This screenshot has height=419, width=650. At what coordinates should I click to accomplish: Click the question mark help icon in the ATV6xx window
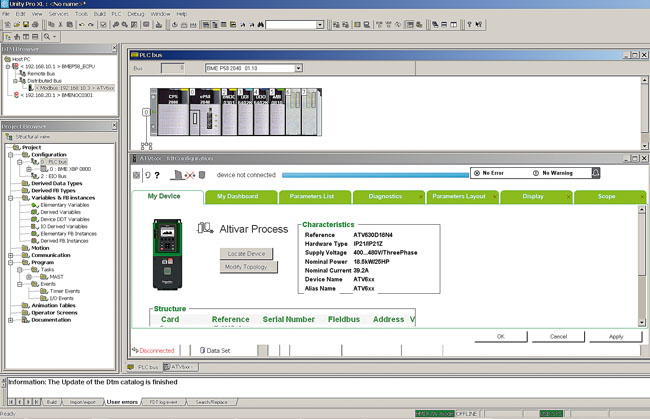tap(157, 175)
